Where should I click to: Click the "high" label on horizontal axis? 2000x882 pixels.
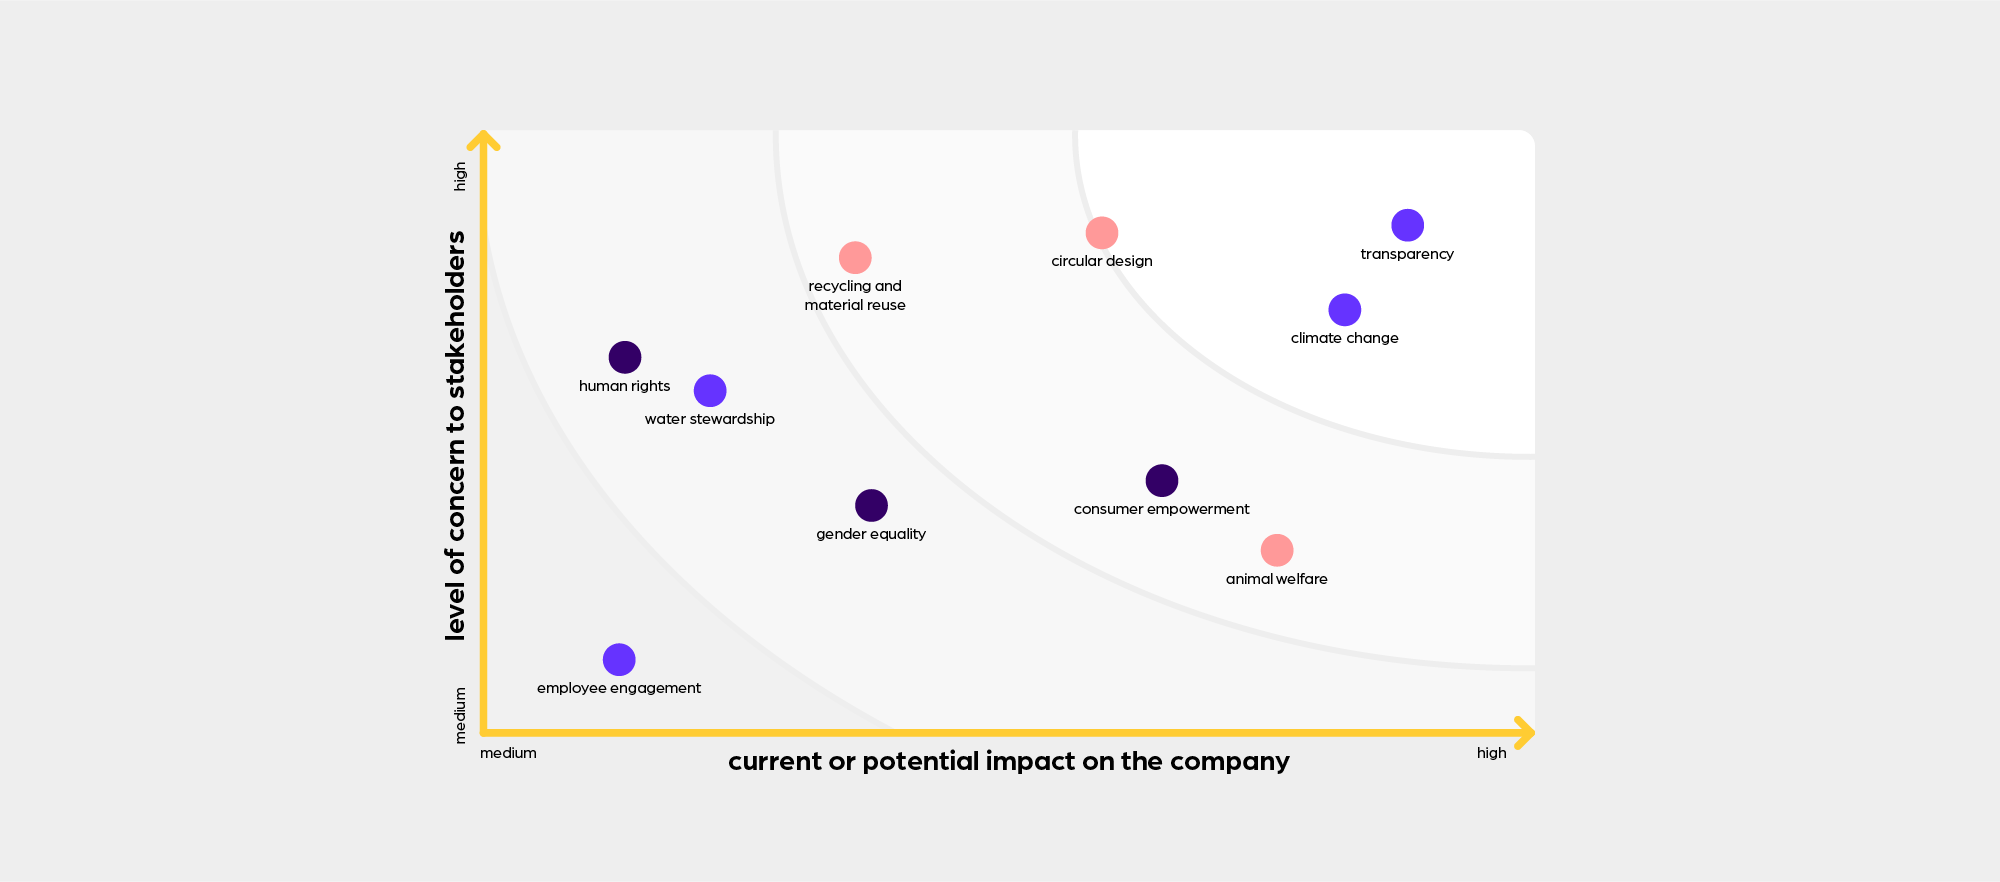coord(1491,753)
